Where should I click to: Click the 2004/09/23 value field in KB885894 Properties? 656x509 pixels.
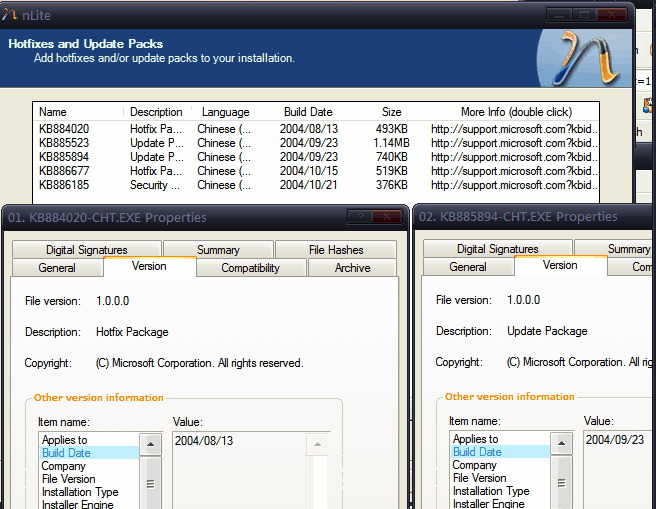point(618,470)
